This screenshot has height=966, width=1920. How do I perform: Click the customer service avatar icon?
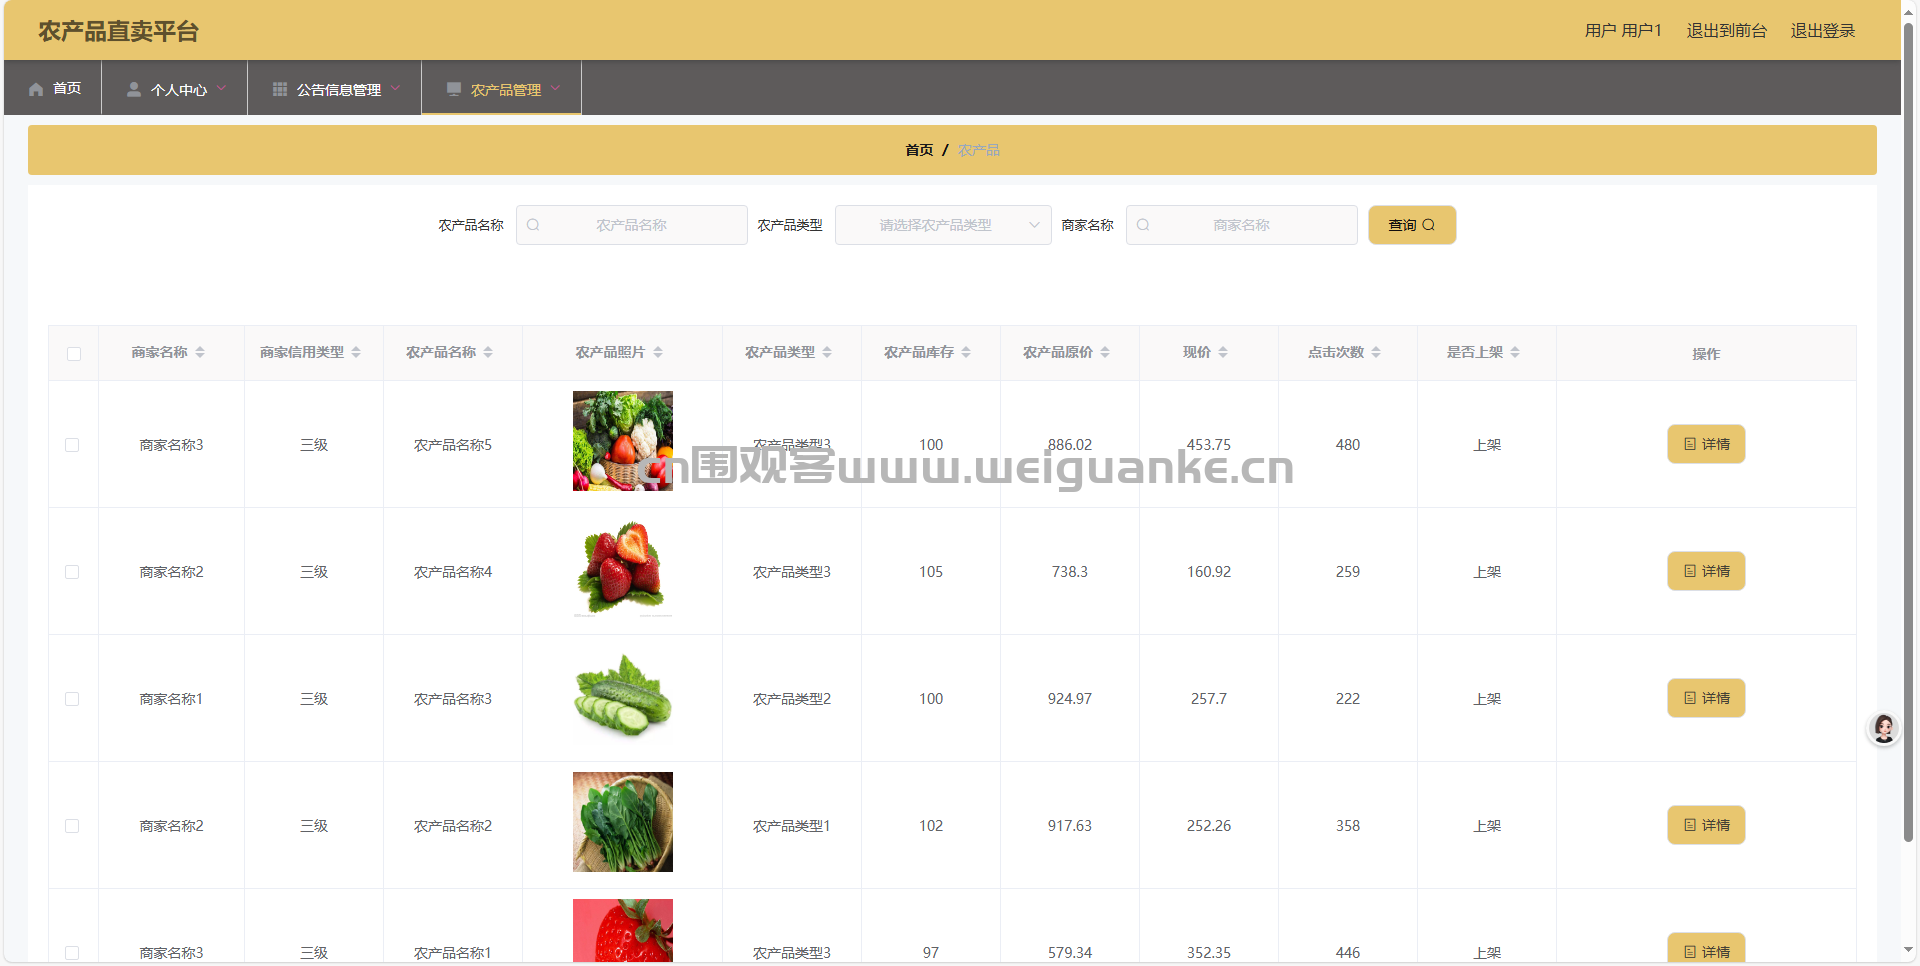pos(1884,728)
